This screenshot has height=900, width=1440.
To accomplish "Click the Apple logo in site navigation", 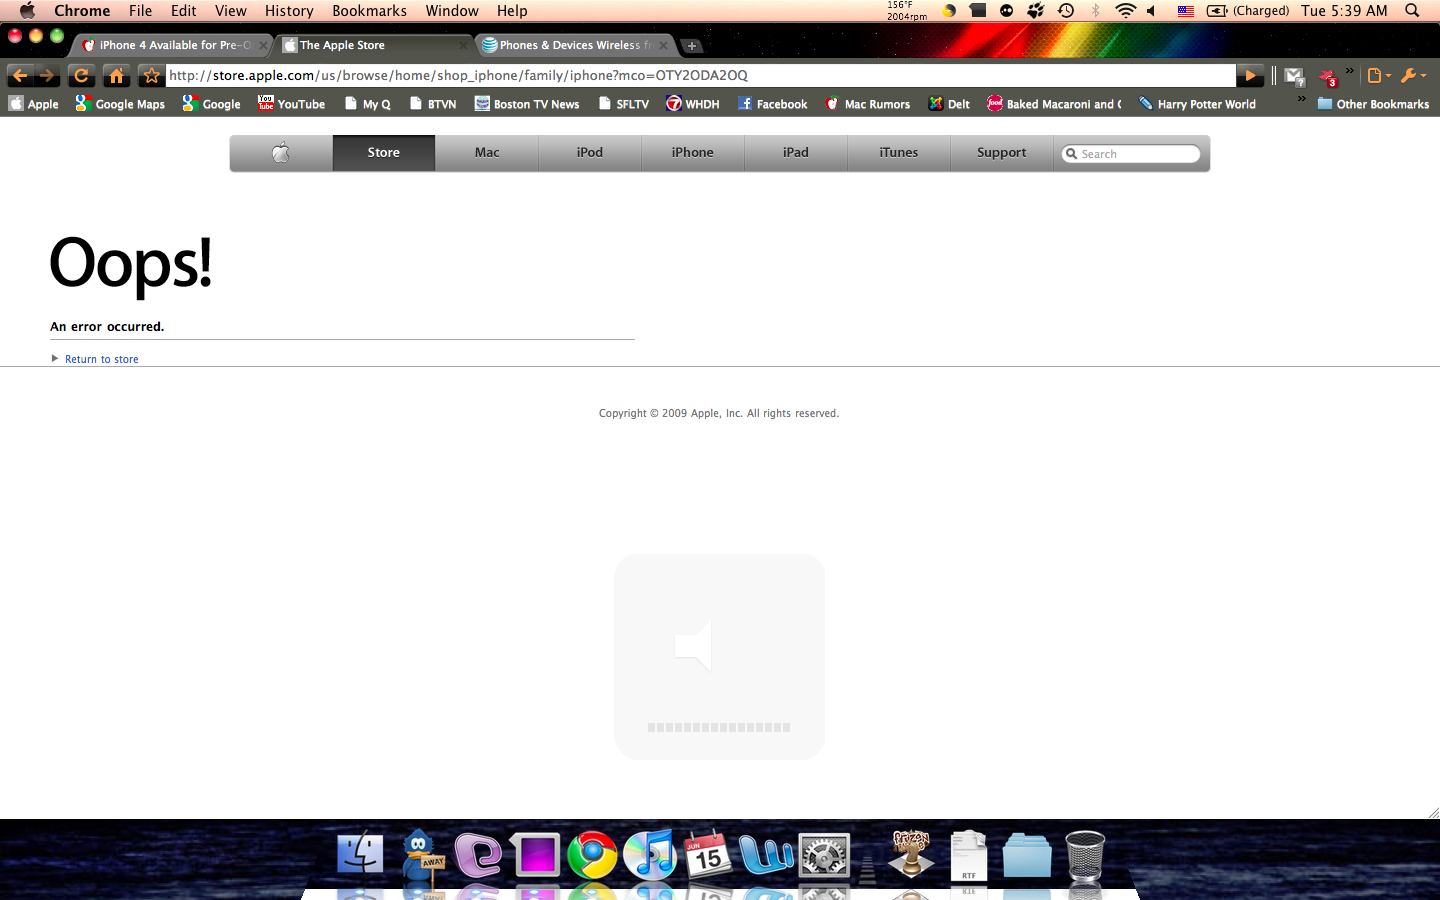I will click(281, 153).
